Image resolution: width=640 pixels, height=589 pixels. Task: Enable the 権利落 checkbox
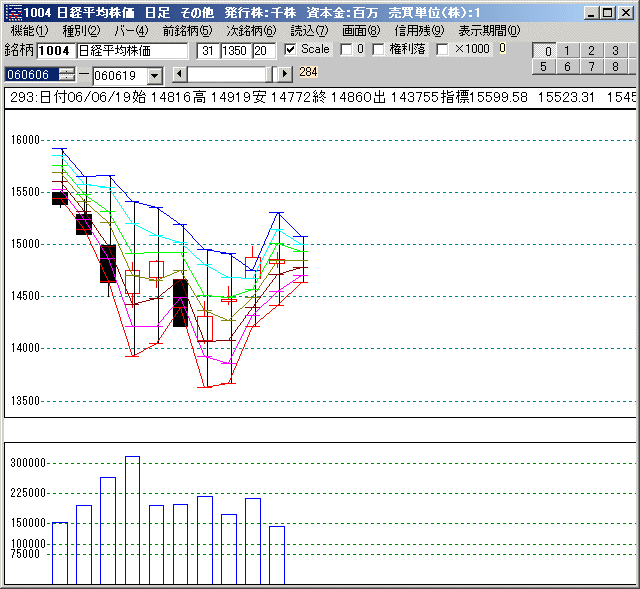tap(378, 50)
